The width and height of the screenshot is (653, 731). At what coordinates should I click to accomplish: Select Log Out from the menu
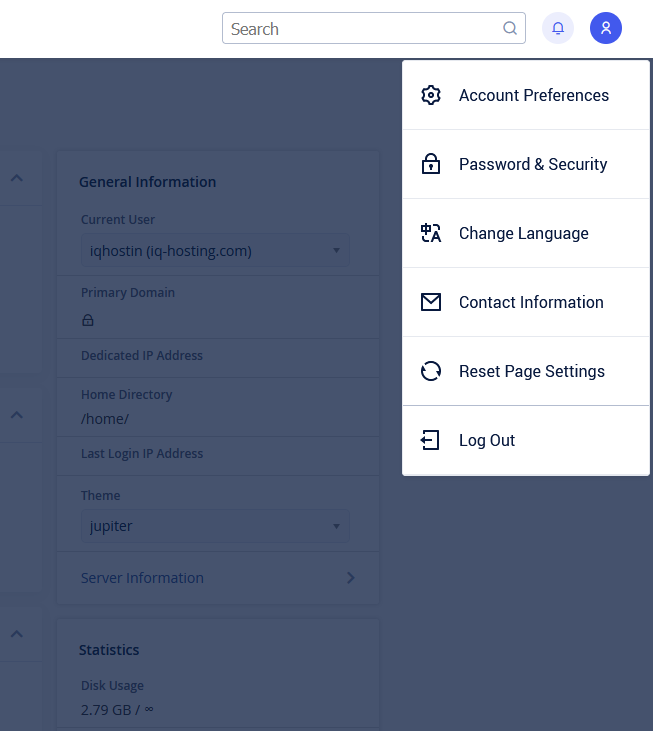487,440
